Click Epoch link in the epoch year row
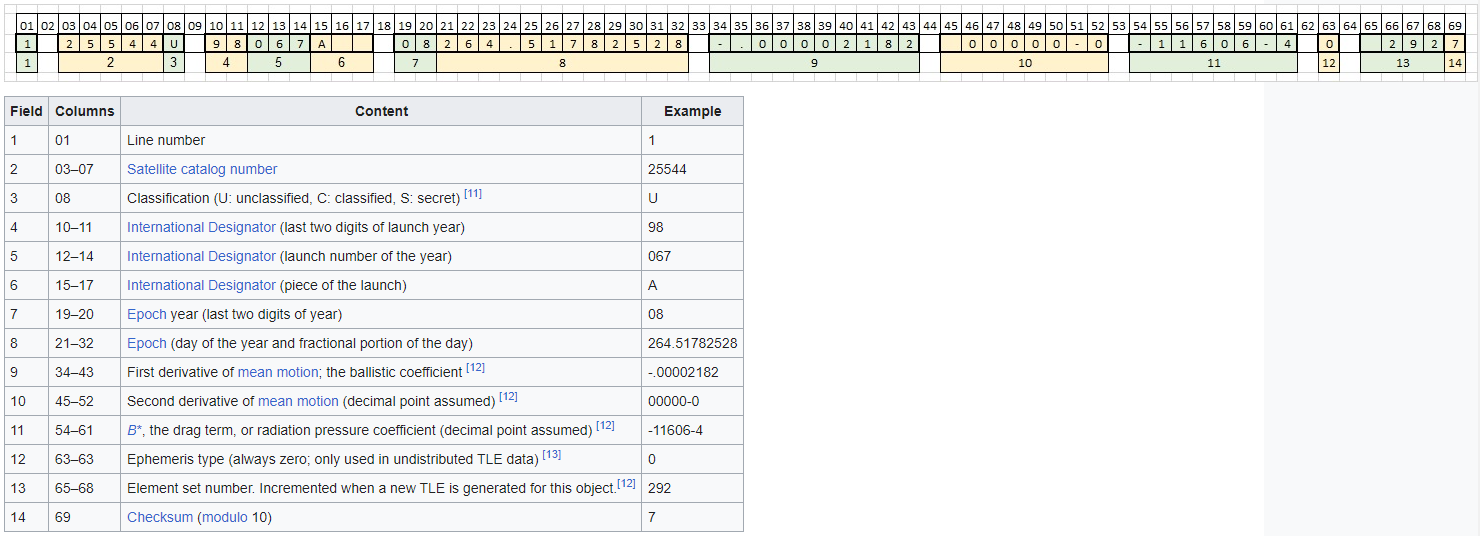The image size is (1480, 536). coord(146,314)
